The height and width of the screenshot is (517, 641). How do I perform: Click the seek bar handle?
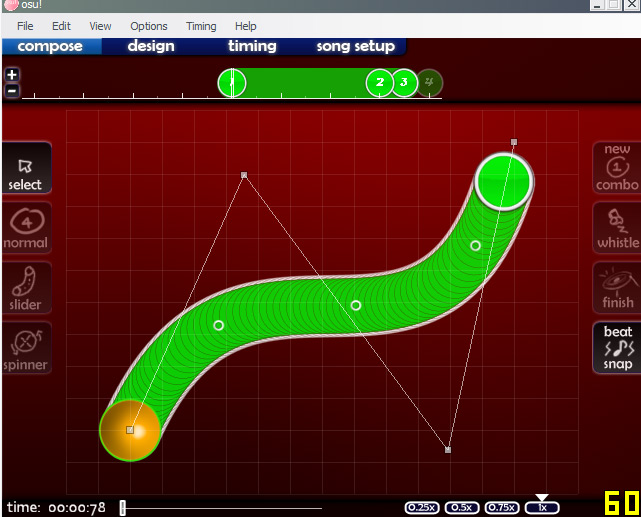123,508
